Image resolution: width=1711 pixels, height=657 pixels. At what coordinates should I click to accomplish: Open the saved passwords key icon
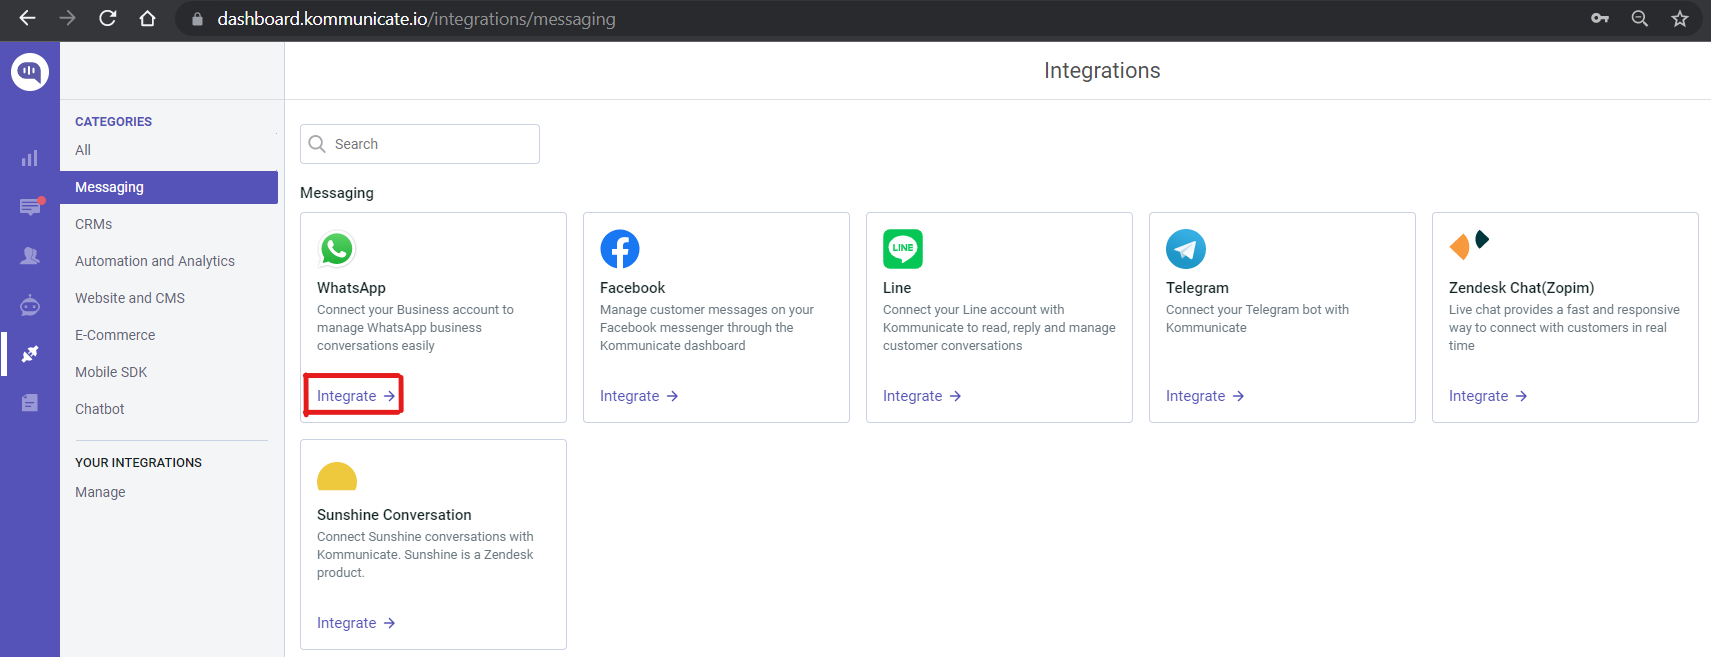(1600, 18)
